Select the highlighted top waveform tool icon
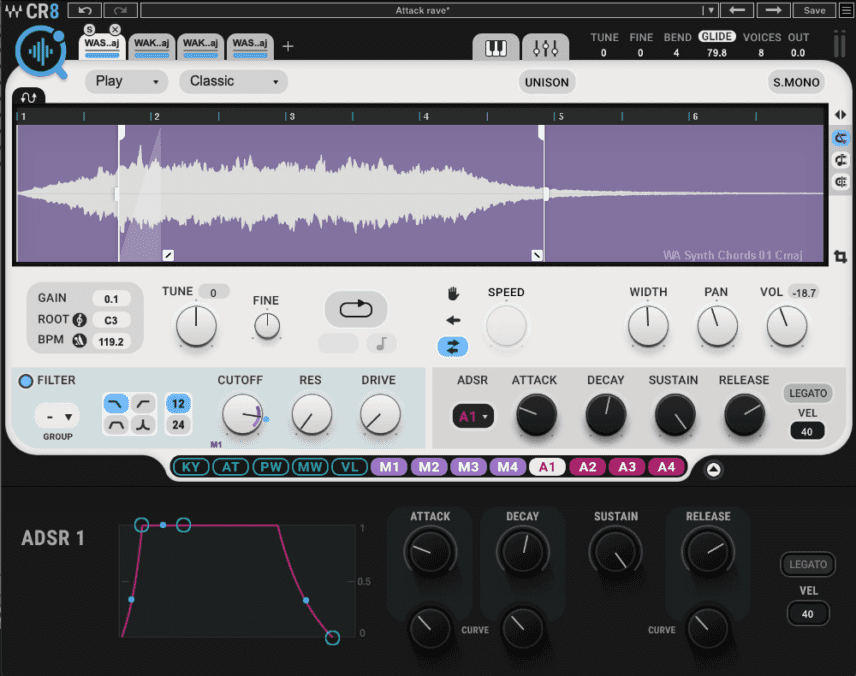The width and height of the screenshot is (856, 676). (841, 139)
